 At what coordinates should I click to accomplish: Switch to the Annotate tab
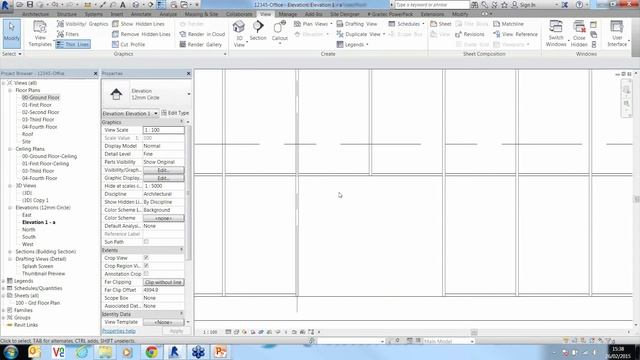pos(141,14)
